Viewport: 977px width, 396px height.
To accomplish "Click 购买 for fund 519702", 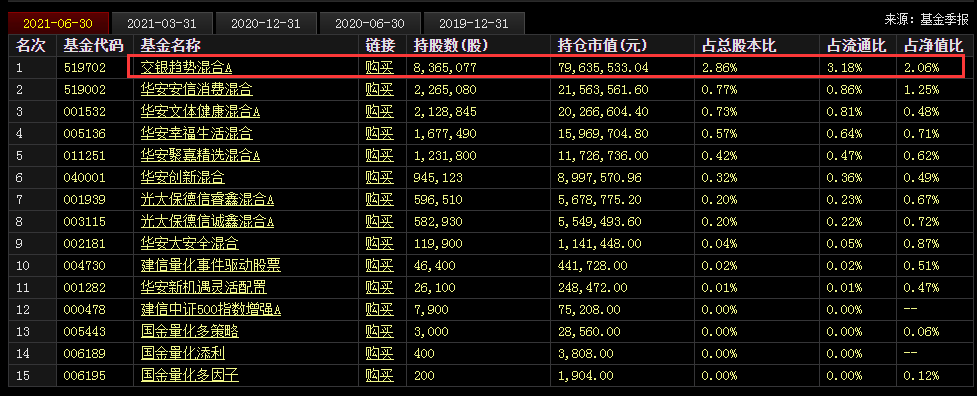I will 379,68.
